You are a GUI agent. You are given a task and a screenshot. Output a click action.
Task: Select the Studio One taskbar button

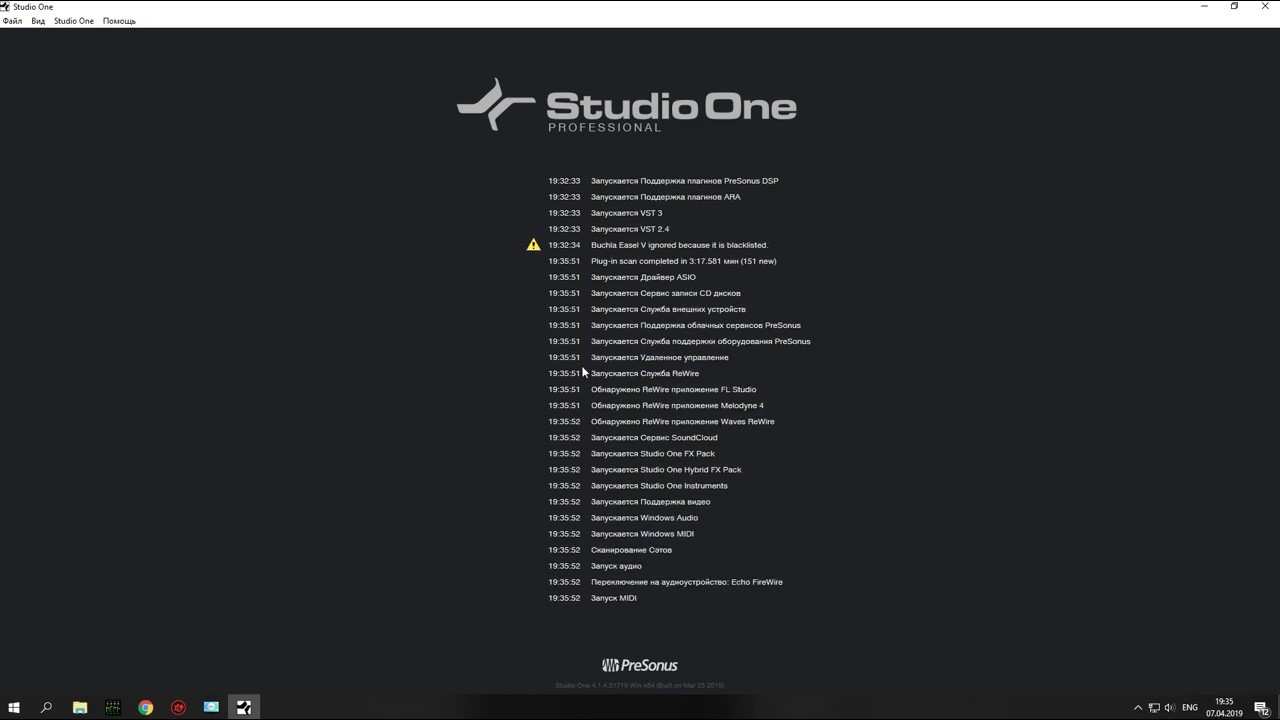click(244, 707)
